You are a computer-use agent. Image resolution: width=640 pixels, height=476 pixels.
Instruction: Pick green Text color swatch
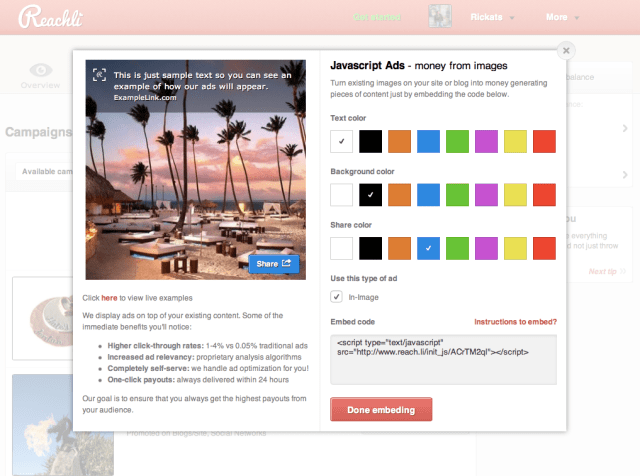point(458,141)
